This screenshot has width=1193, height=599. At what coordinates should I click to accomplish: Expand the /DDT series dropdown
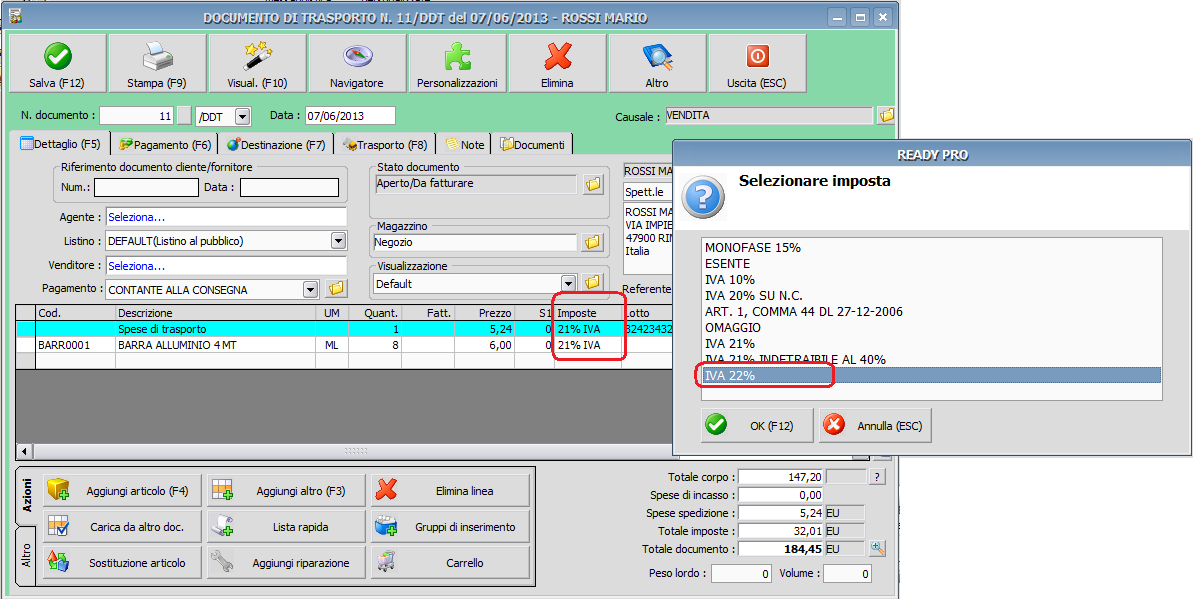(x=242, y=116)
